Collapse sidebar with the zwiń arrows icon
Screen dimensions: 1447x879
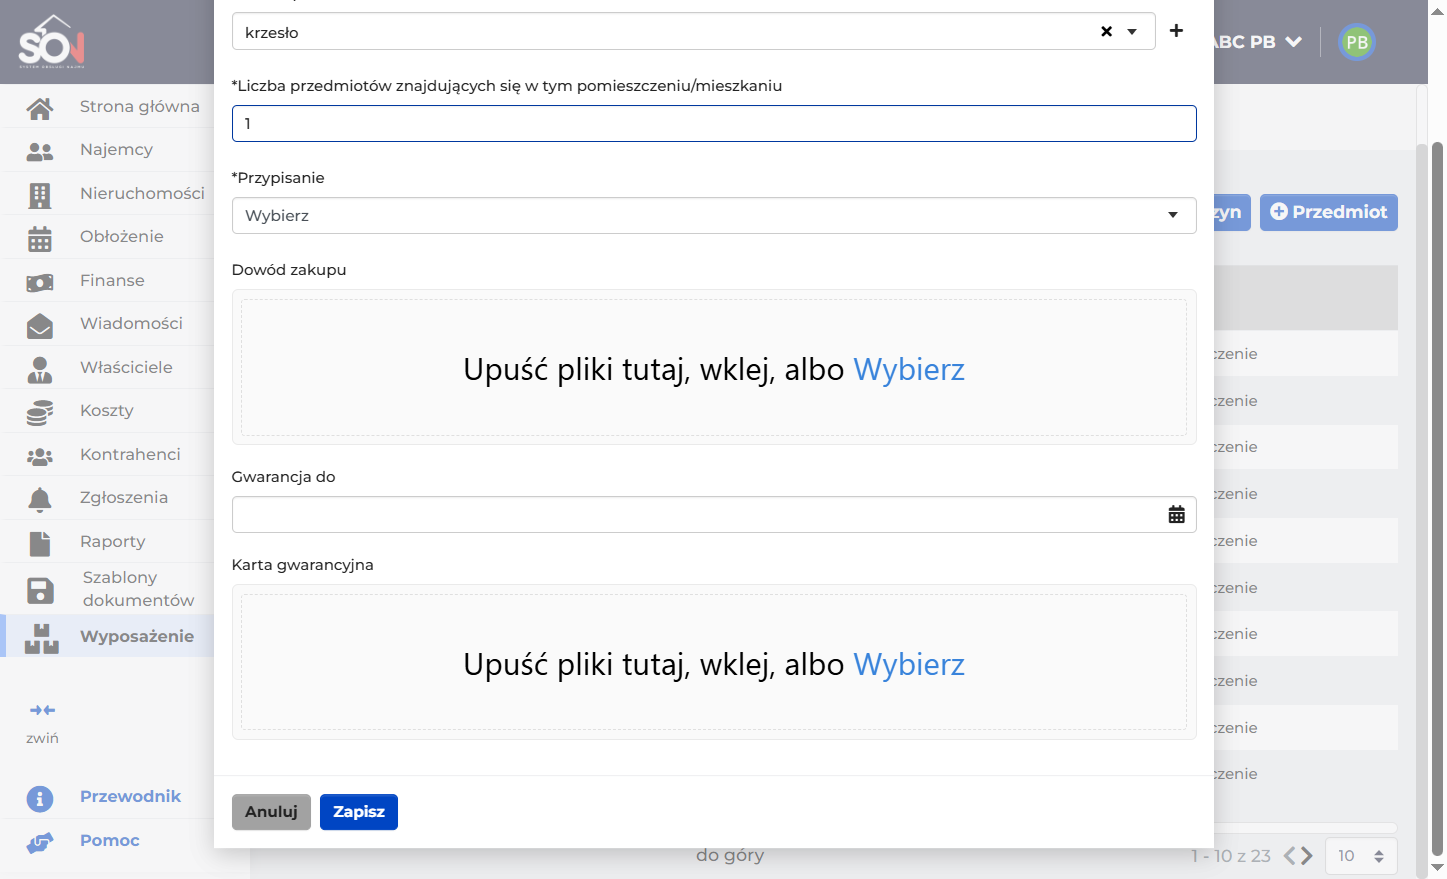coord(42,710)
